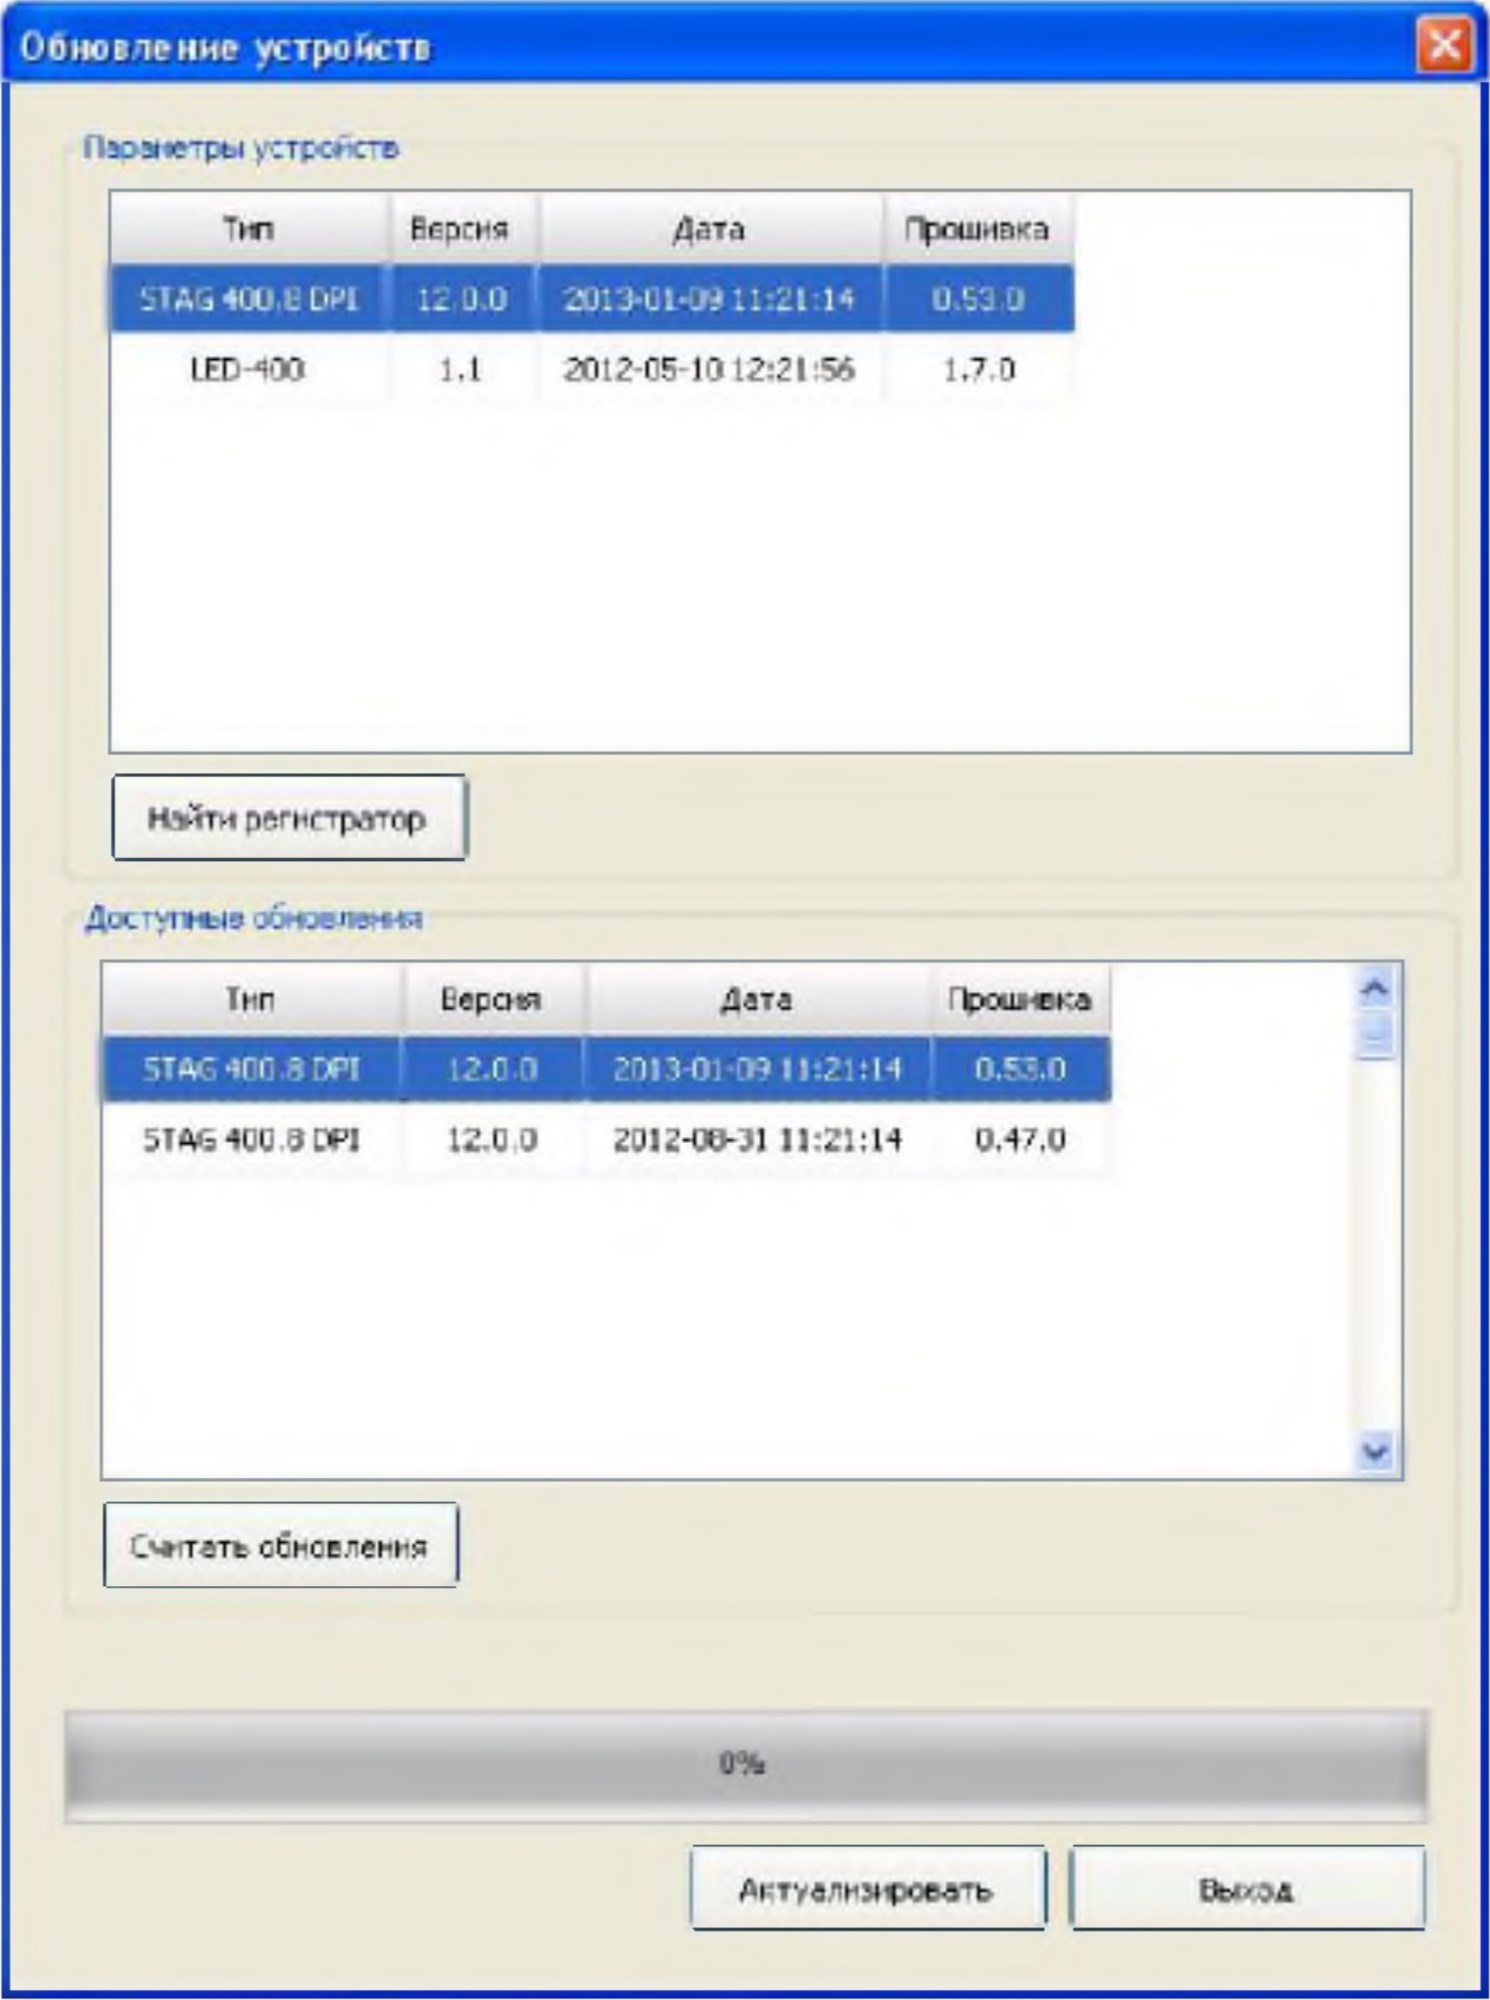Click version 12.0.0 in the 0.47.0 update row
Image resolution: width=1490 pixels, height=2000 pixels.
click(492, 1139)
